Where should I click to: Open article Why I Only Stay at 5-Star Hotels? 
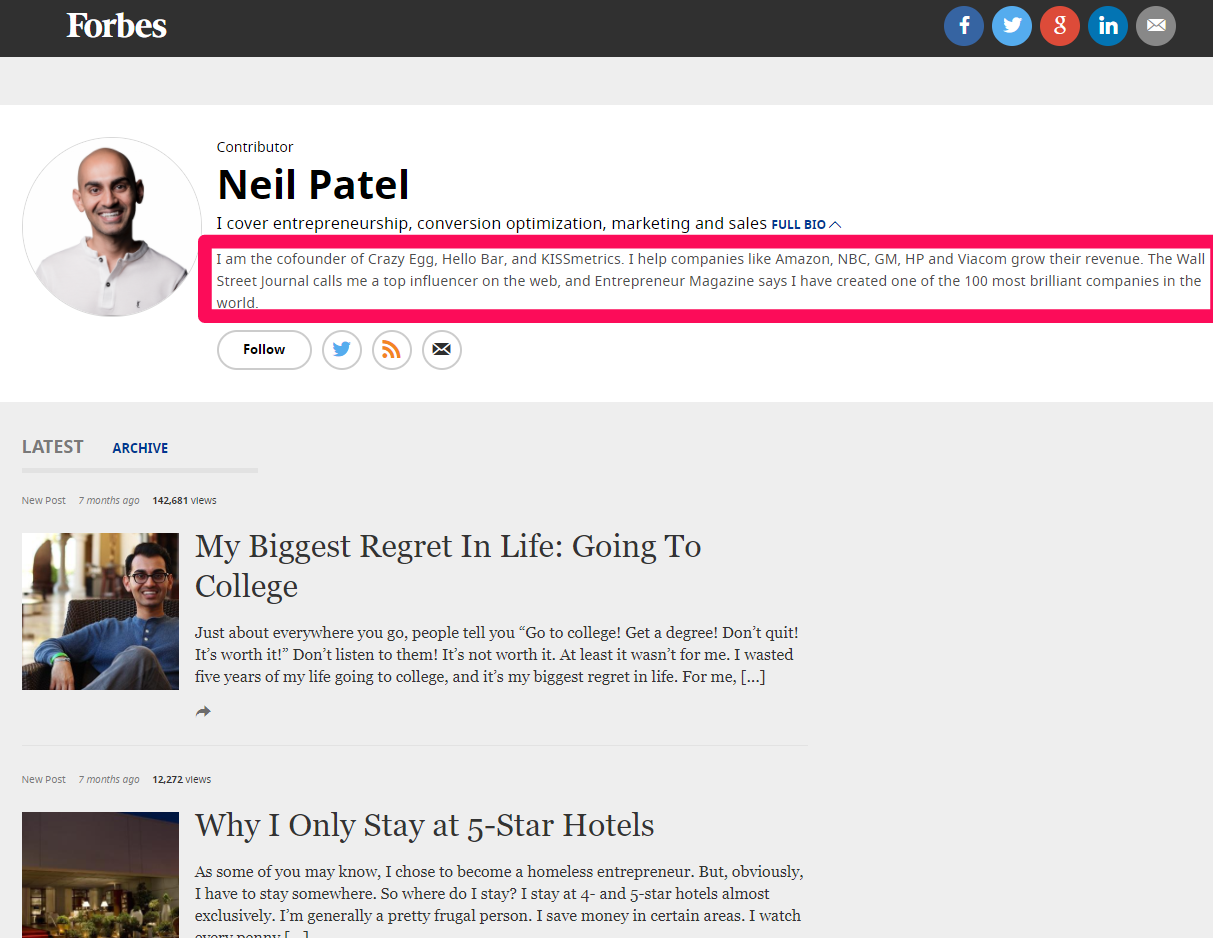(x=425, y=825)
